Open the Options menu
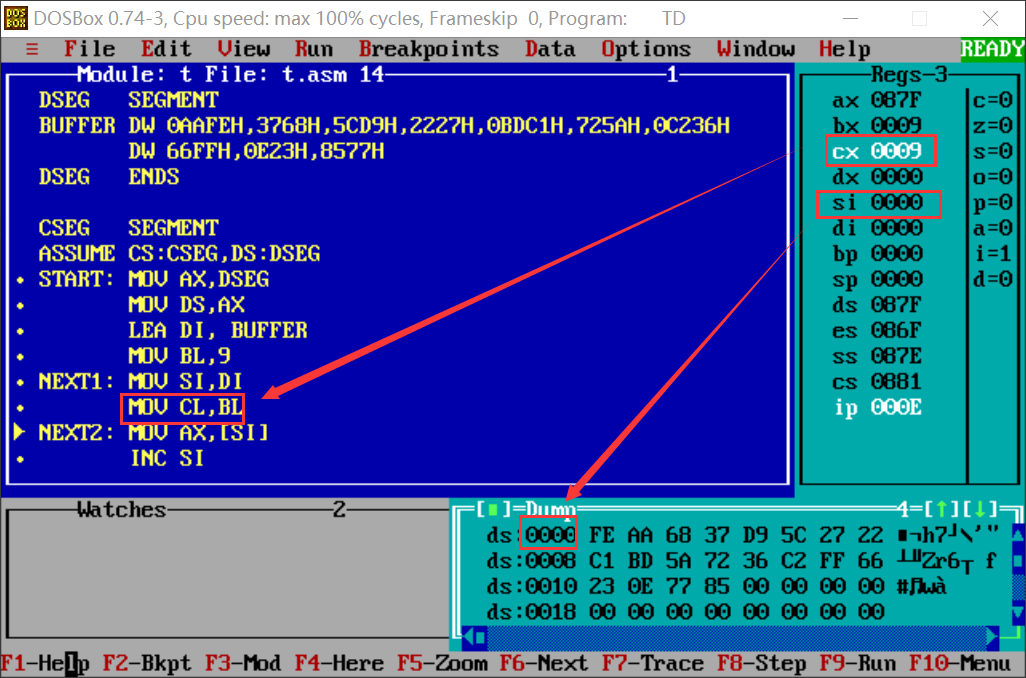This screenshot has width=1026, height=678. coord(646,49)
